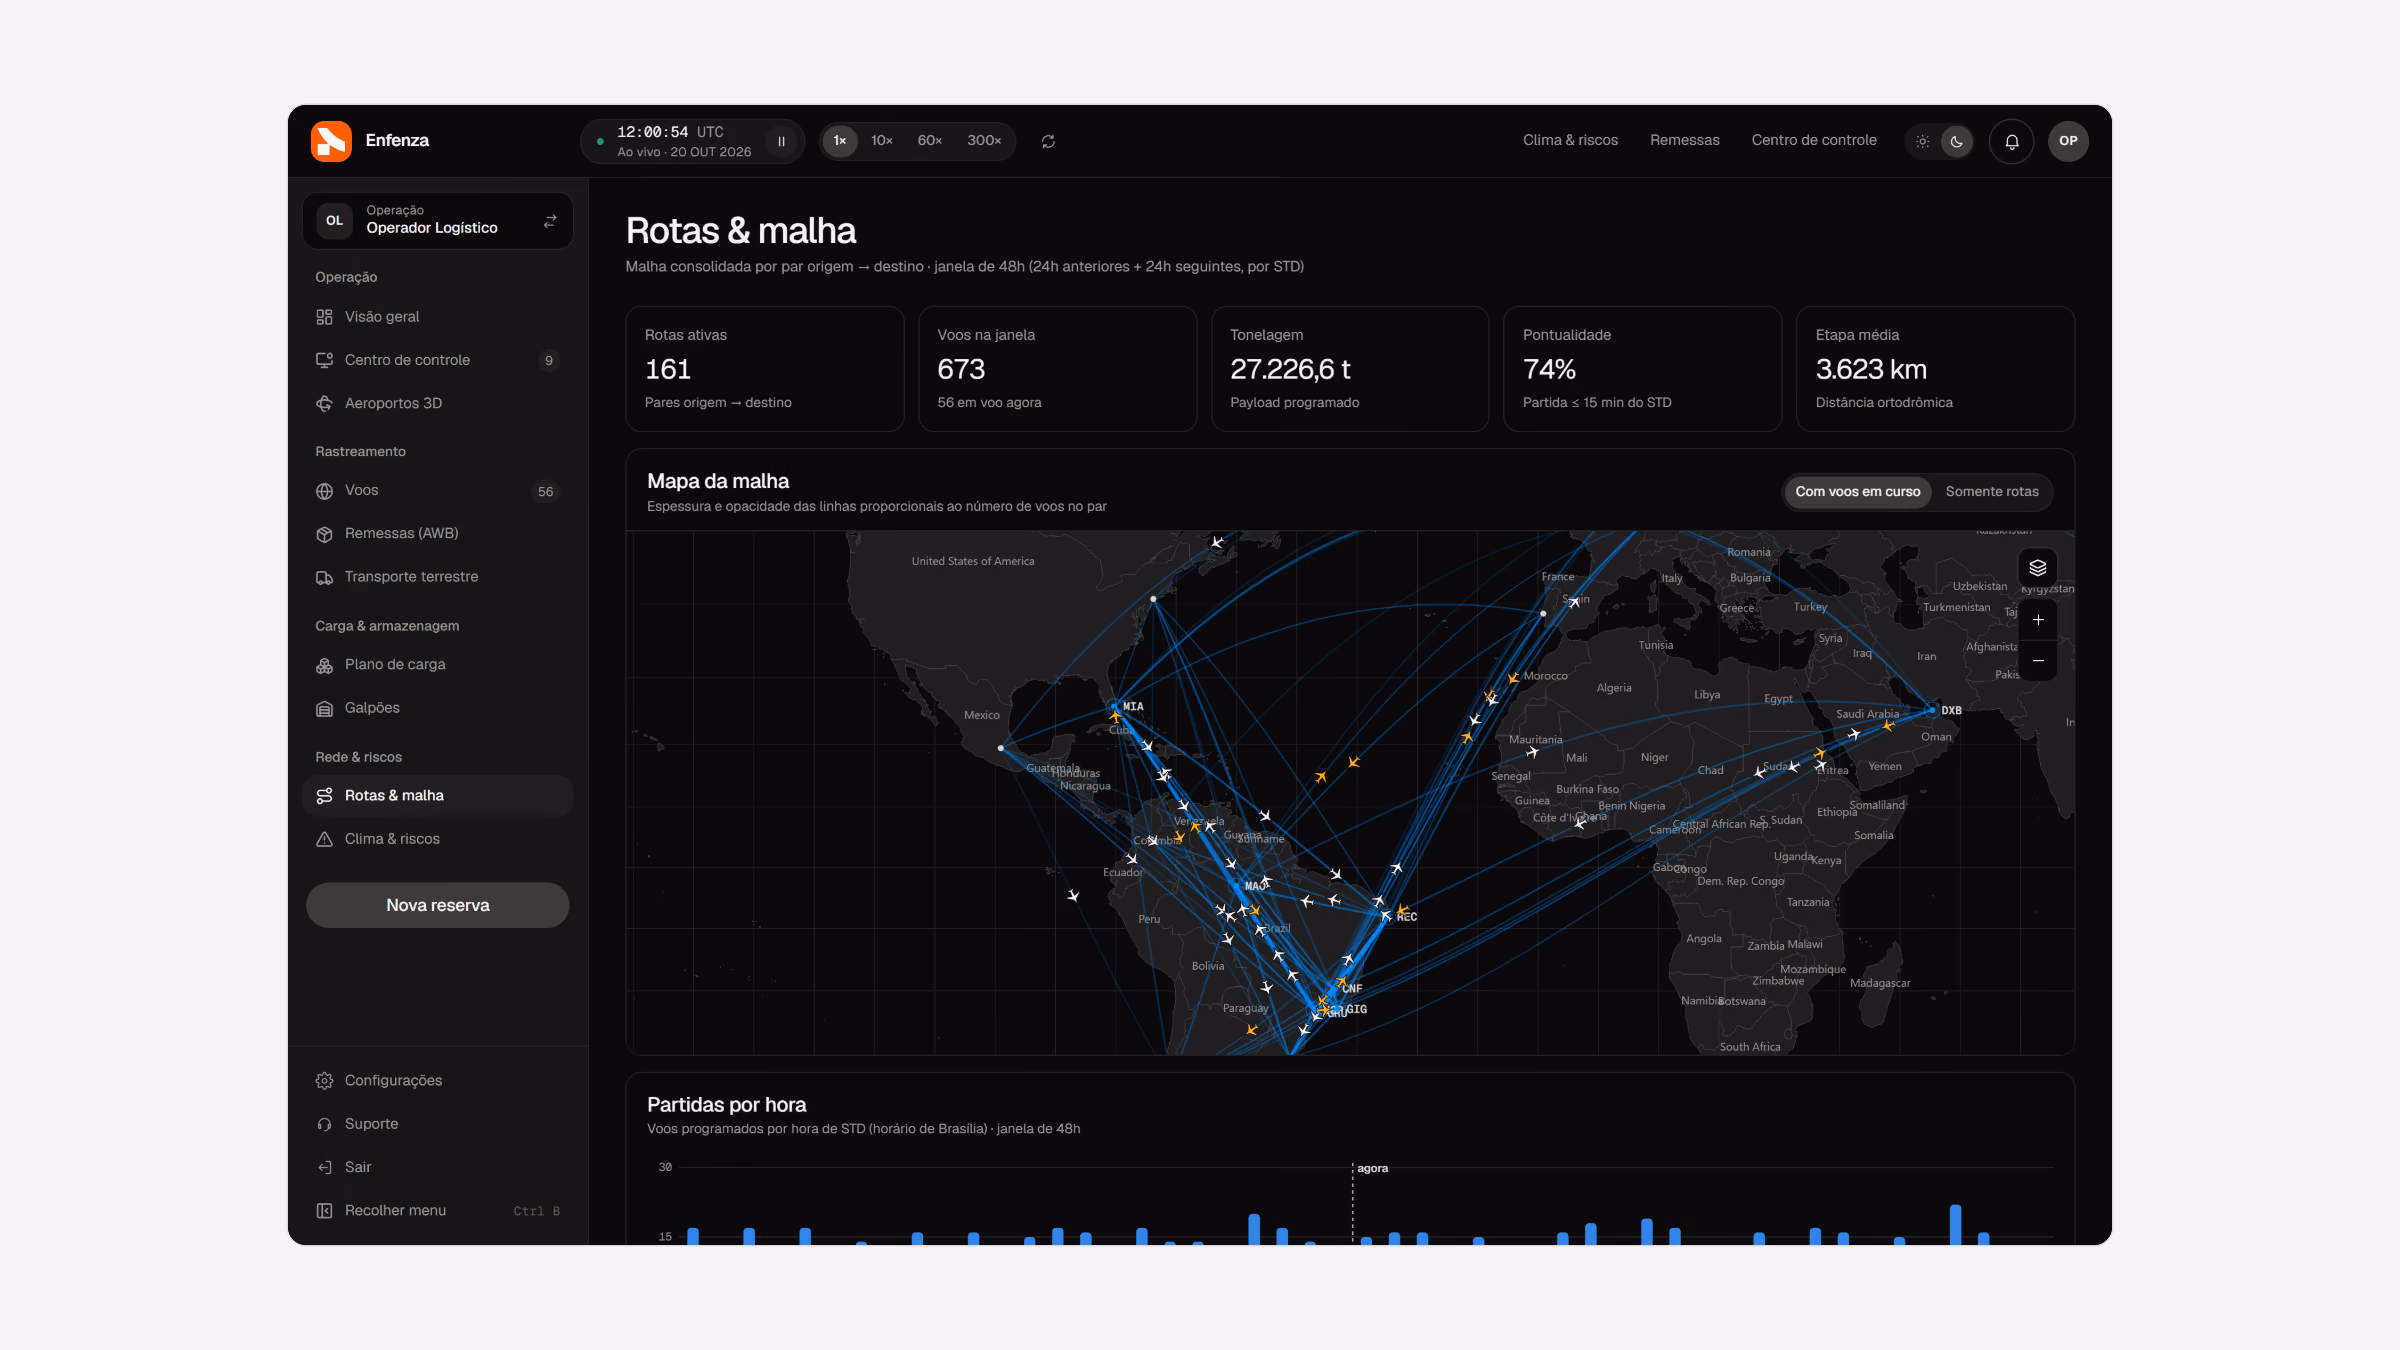
Task: Open Centro de controle in top navigation
Action: pos(1814,140)
